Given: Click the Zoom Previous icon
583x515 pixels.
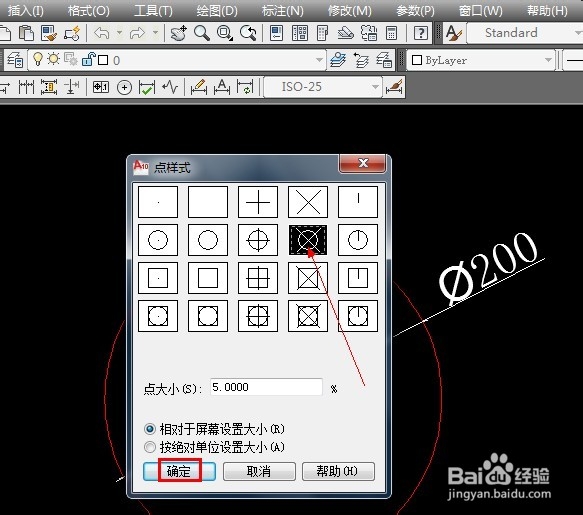Looking at the screenshot, I should [248, 33].
